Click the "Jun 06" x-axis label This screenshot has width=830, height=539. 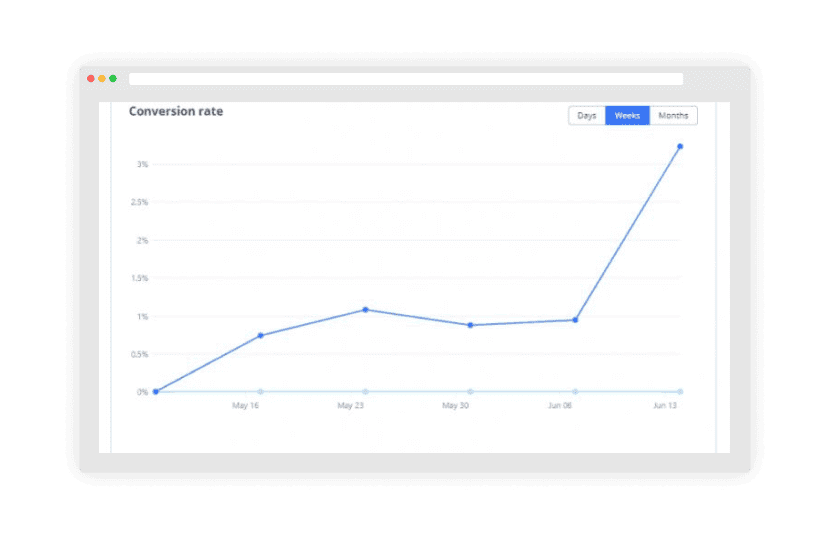pyautogui.click(x=560, y=406)
